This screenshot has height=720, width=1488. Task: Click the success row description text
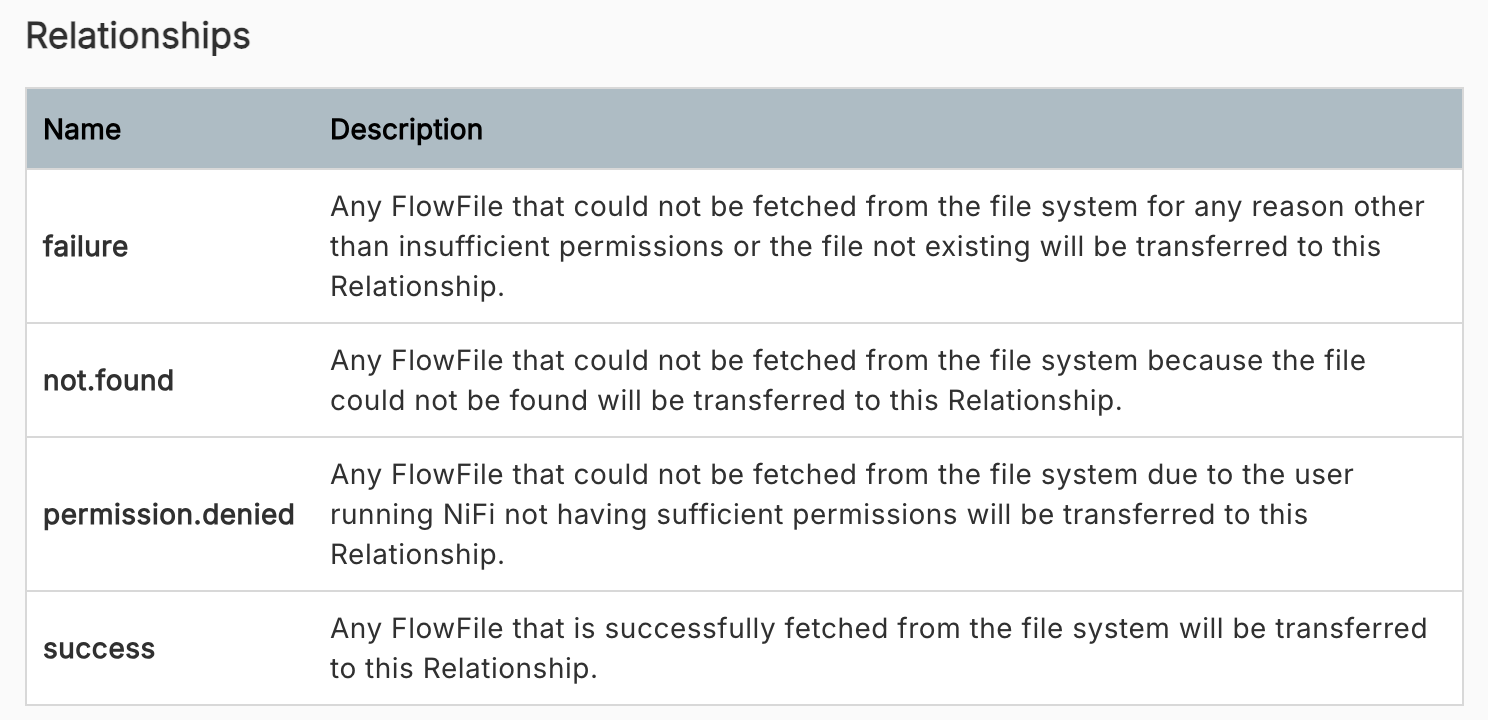[876, 648]
